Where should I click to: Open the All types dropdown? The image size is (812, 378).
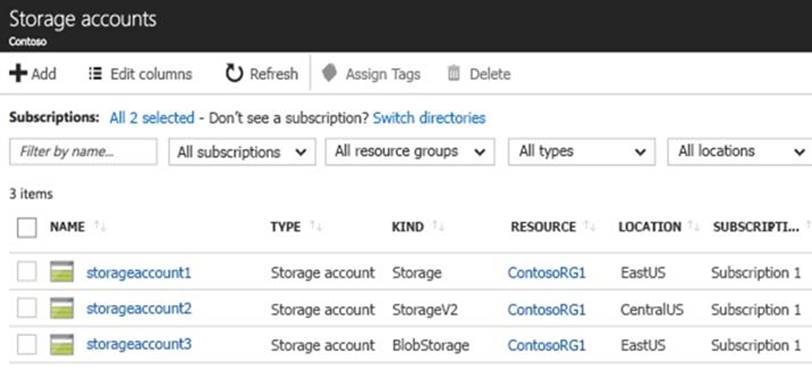[x=582, y=152]
